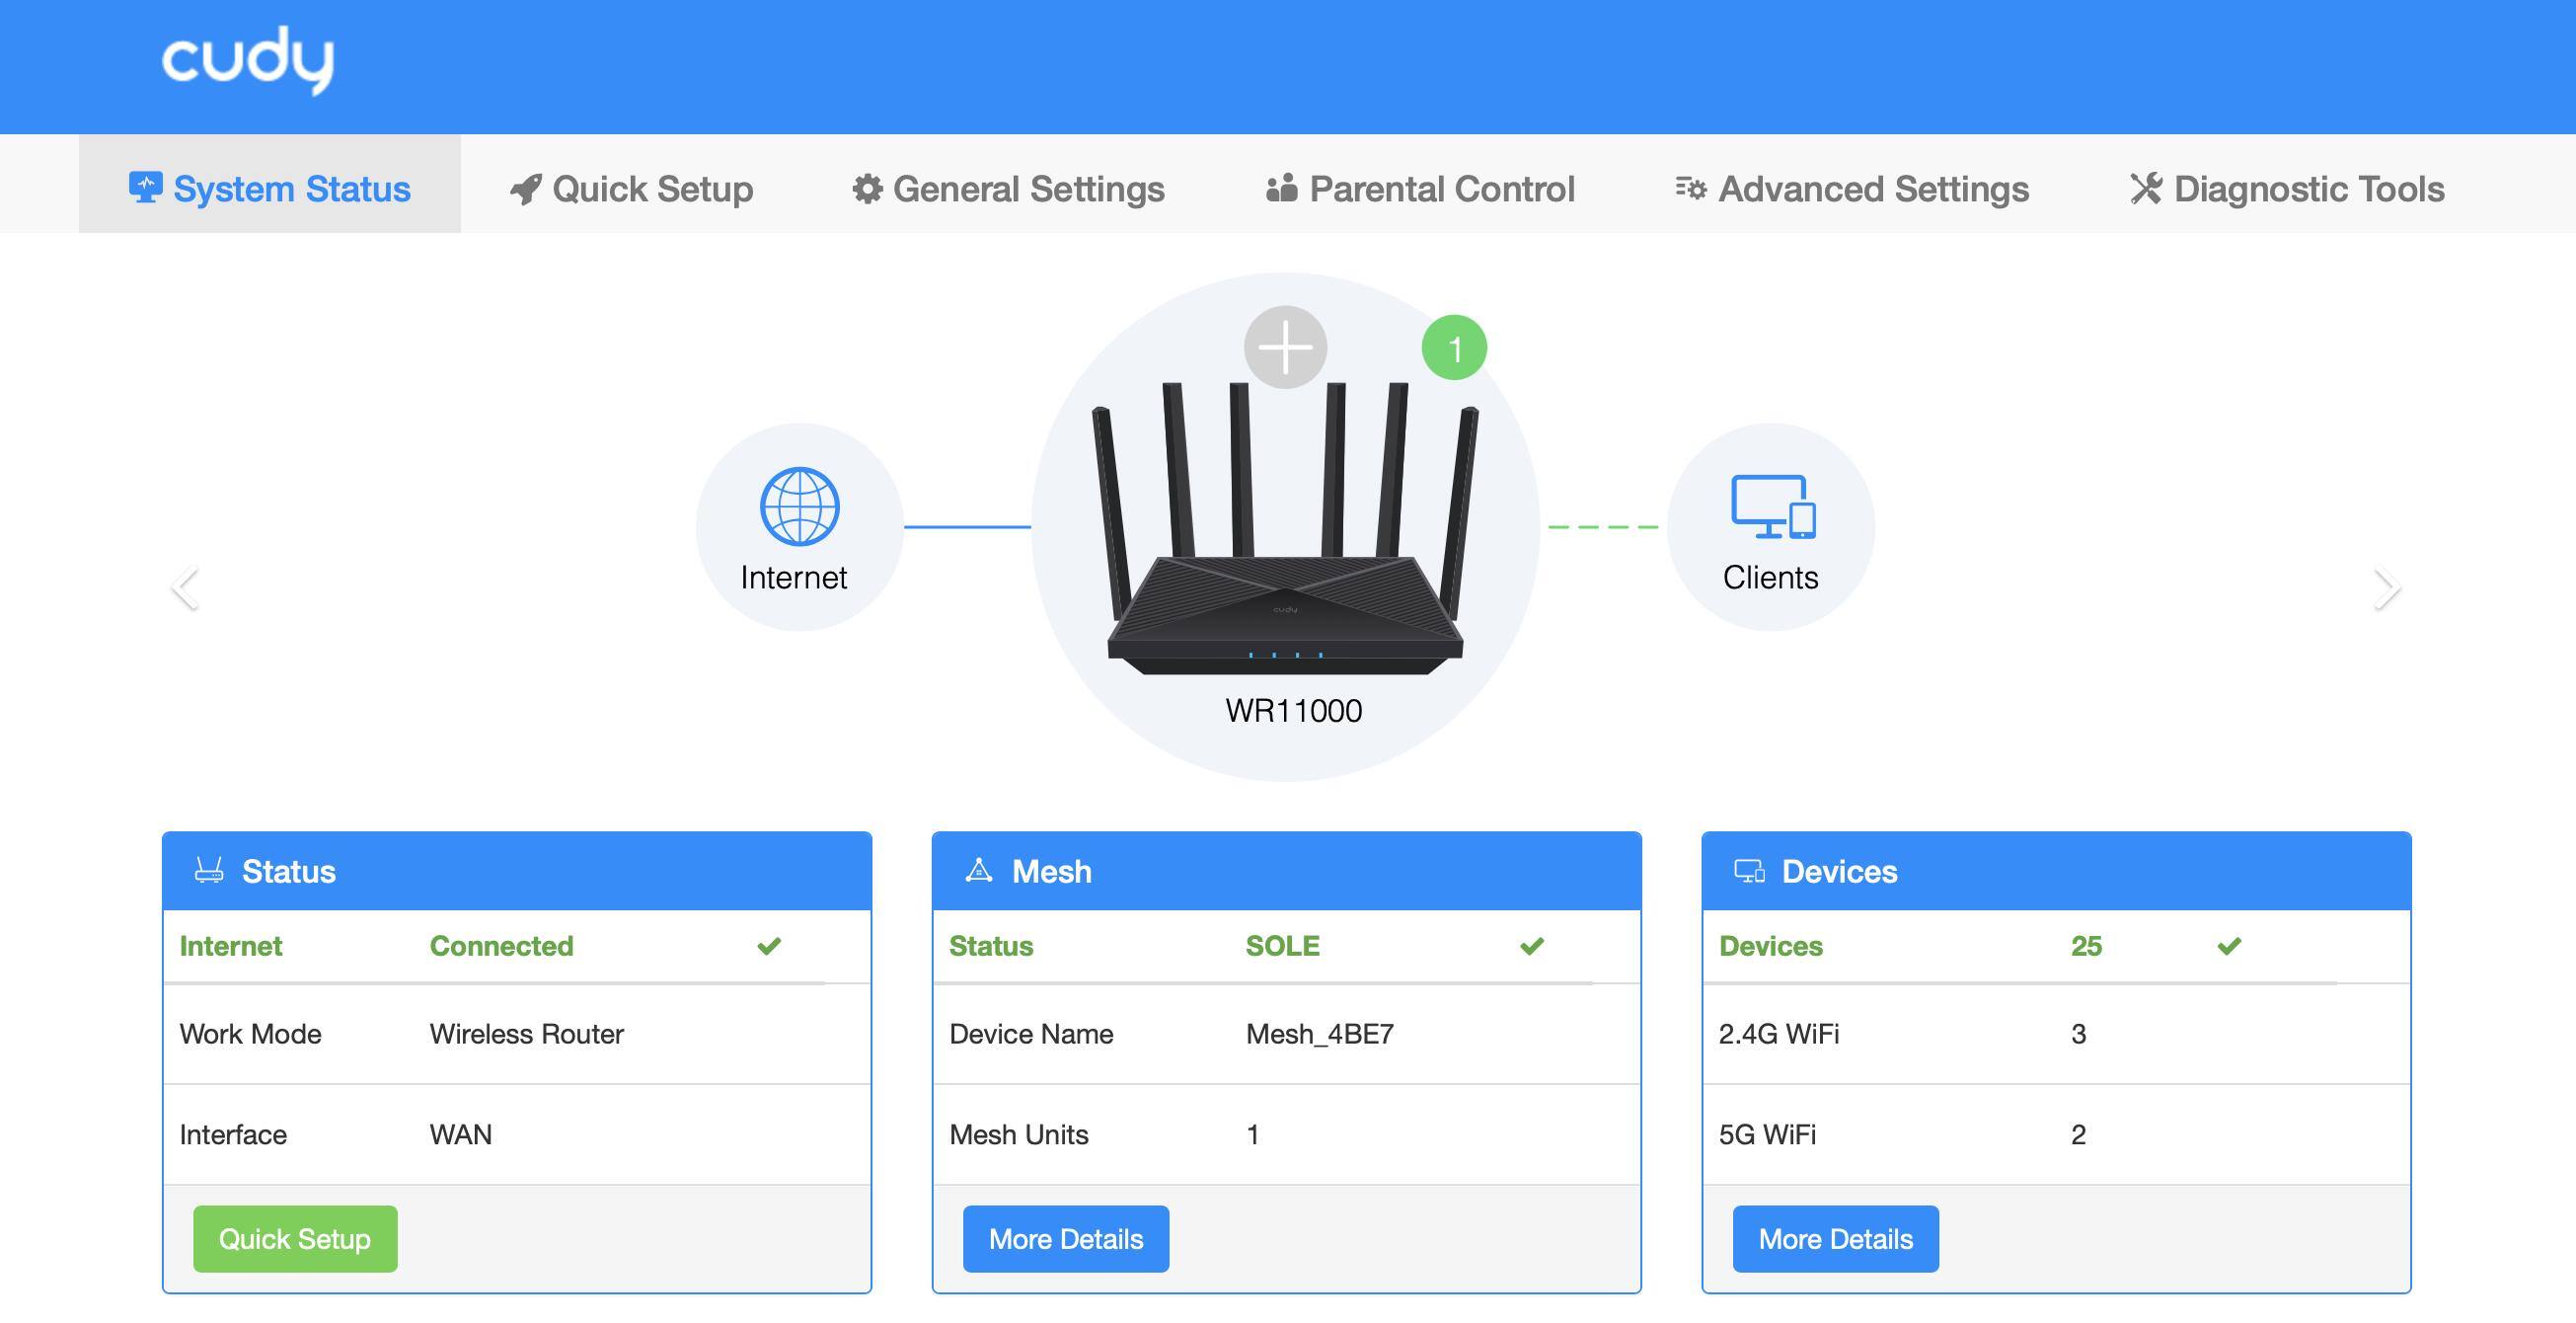The height and width of the screenshot is (1323, 2576).
Task: Go to previous slide with left chevron
Action: pyautogui.click(x=186, y=588)
